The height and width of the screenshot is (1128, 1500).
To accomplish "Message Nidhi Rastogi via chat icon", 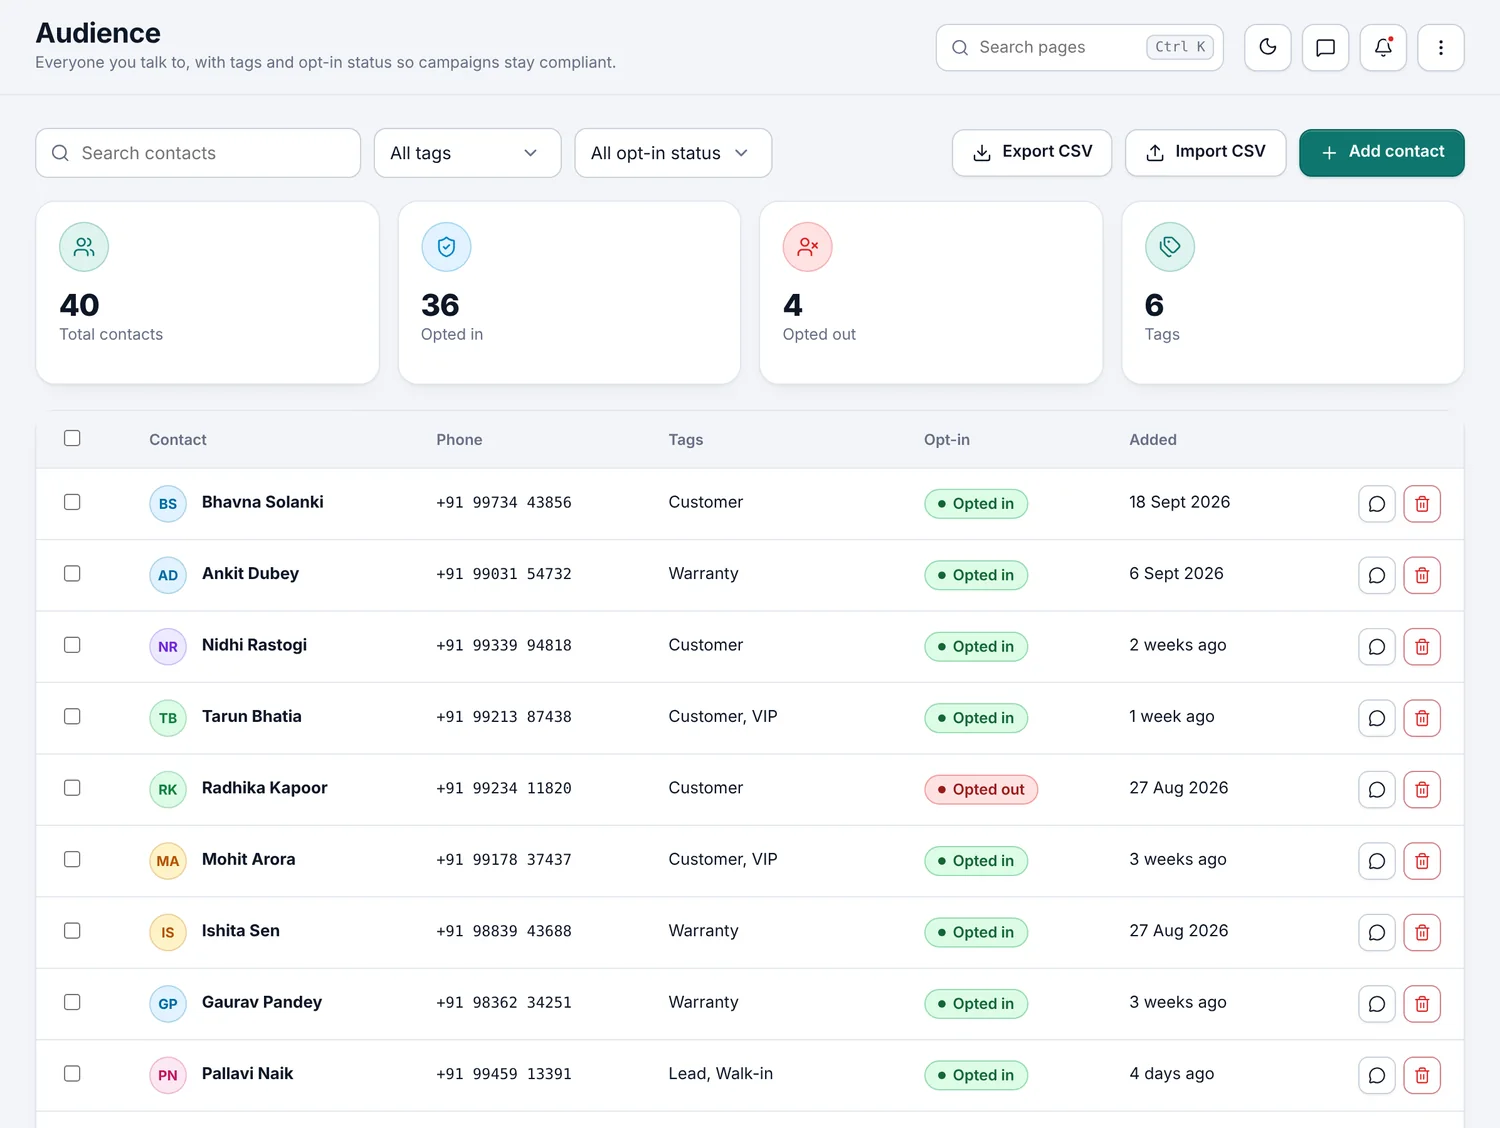I will point(1377,647).
